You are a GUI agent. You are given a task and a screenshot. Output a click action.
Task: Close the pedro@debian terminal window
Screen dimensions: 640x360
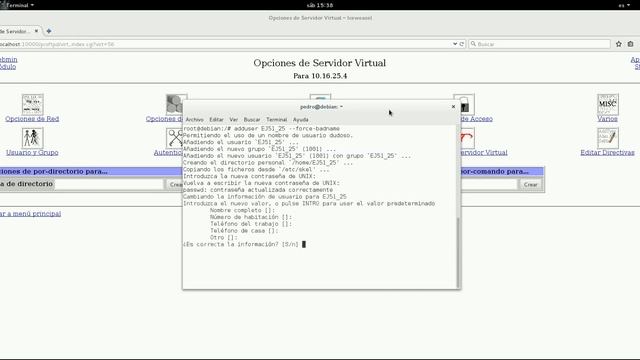453,107
